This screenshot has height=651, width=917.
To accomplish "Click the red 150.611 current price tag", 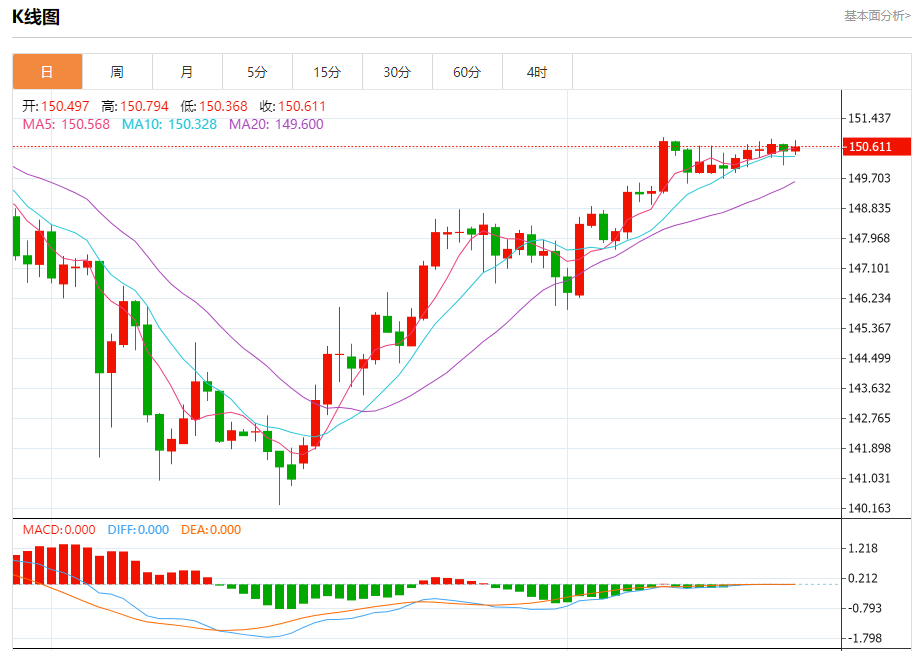I will [876, 146].
